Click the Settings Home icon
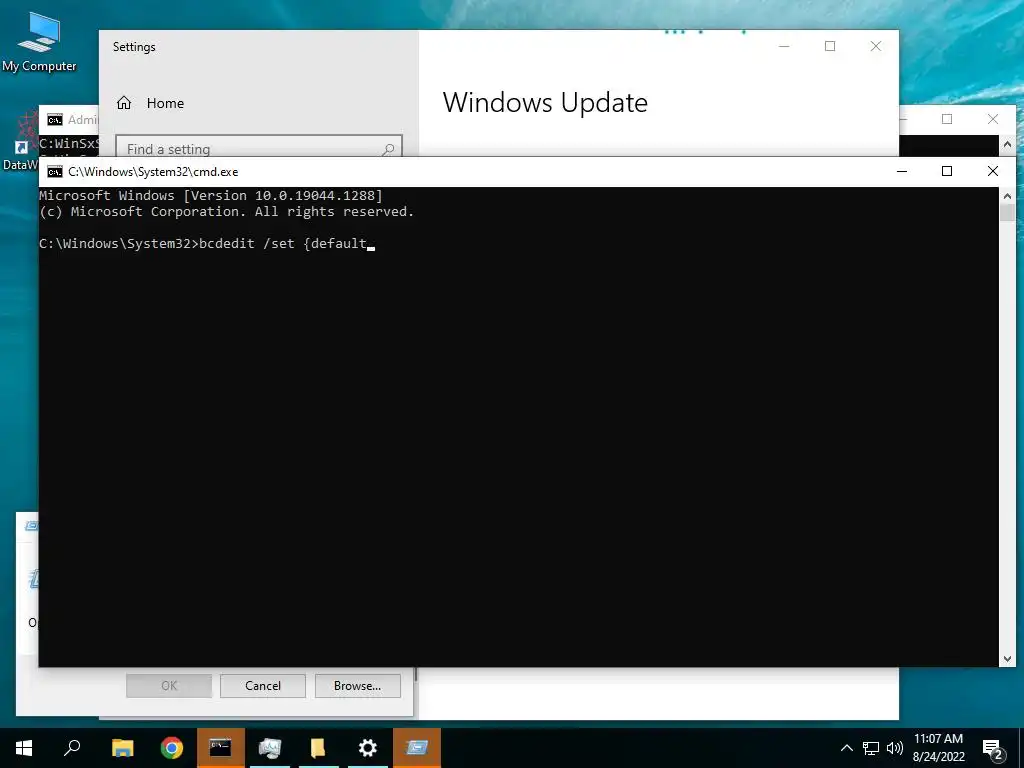Image resolution: width=1024 pixels, height=768 pixels. tap(124, 103)
